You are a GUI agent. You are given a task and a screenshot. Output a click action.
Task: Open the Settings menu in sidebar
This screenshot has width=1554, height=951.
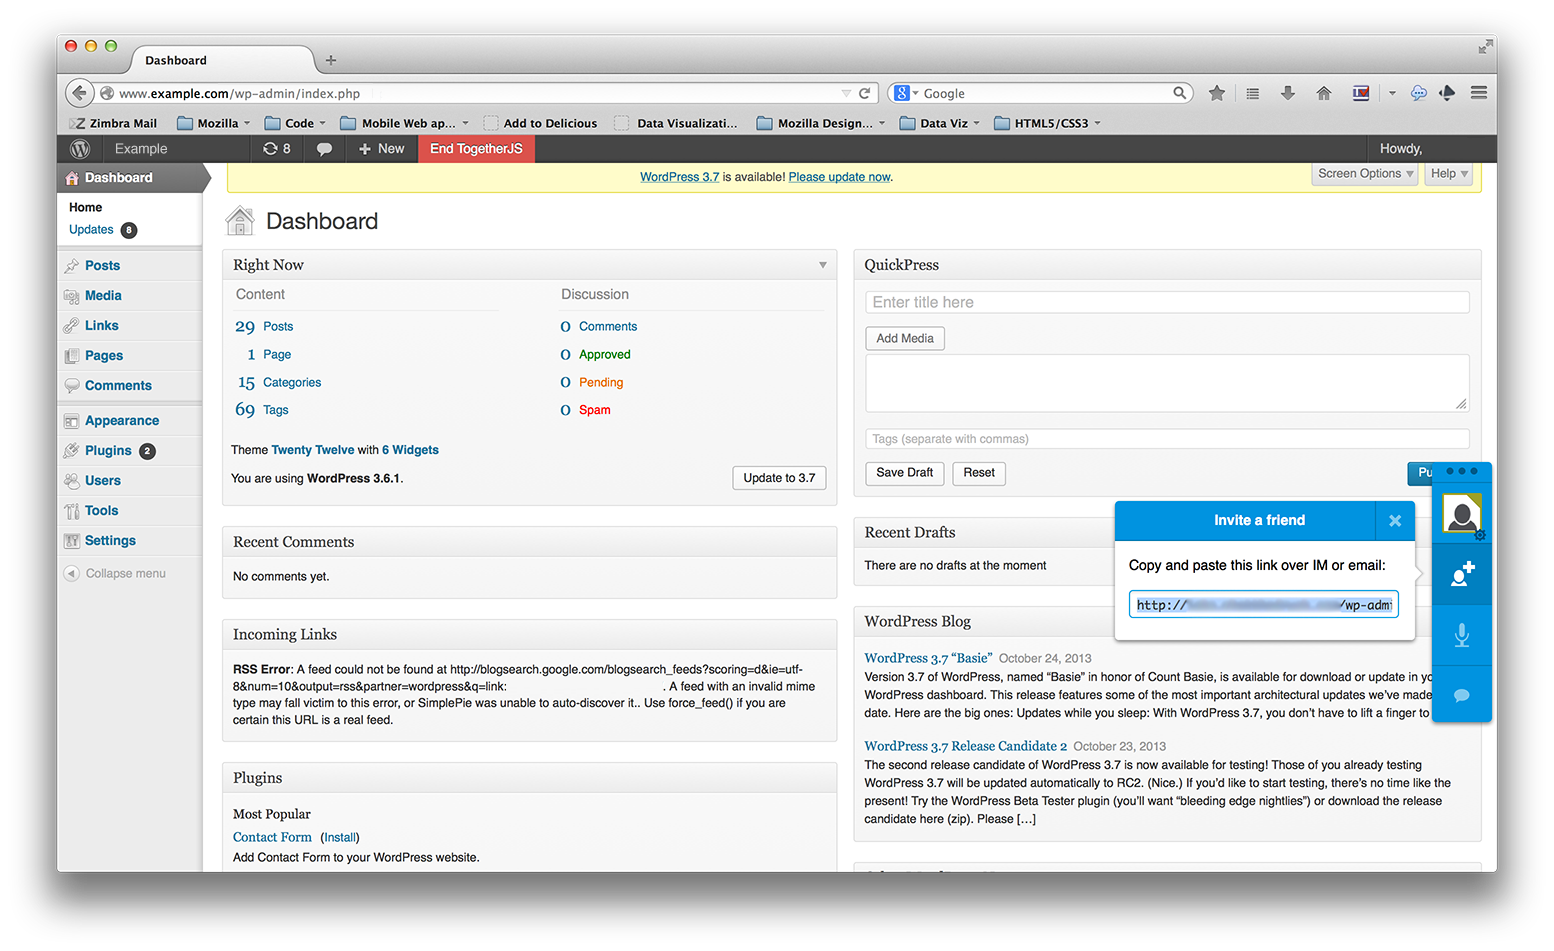[x=110, y=541]
